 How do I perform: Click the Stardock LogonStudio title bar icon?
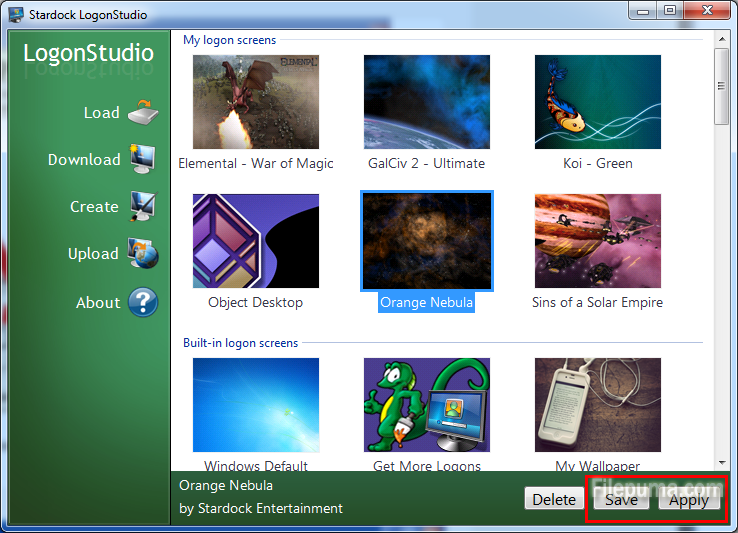click(15, 14)
